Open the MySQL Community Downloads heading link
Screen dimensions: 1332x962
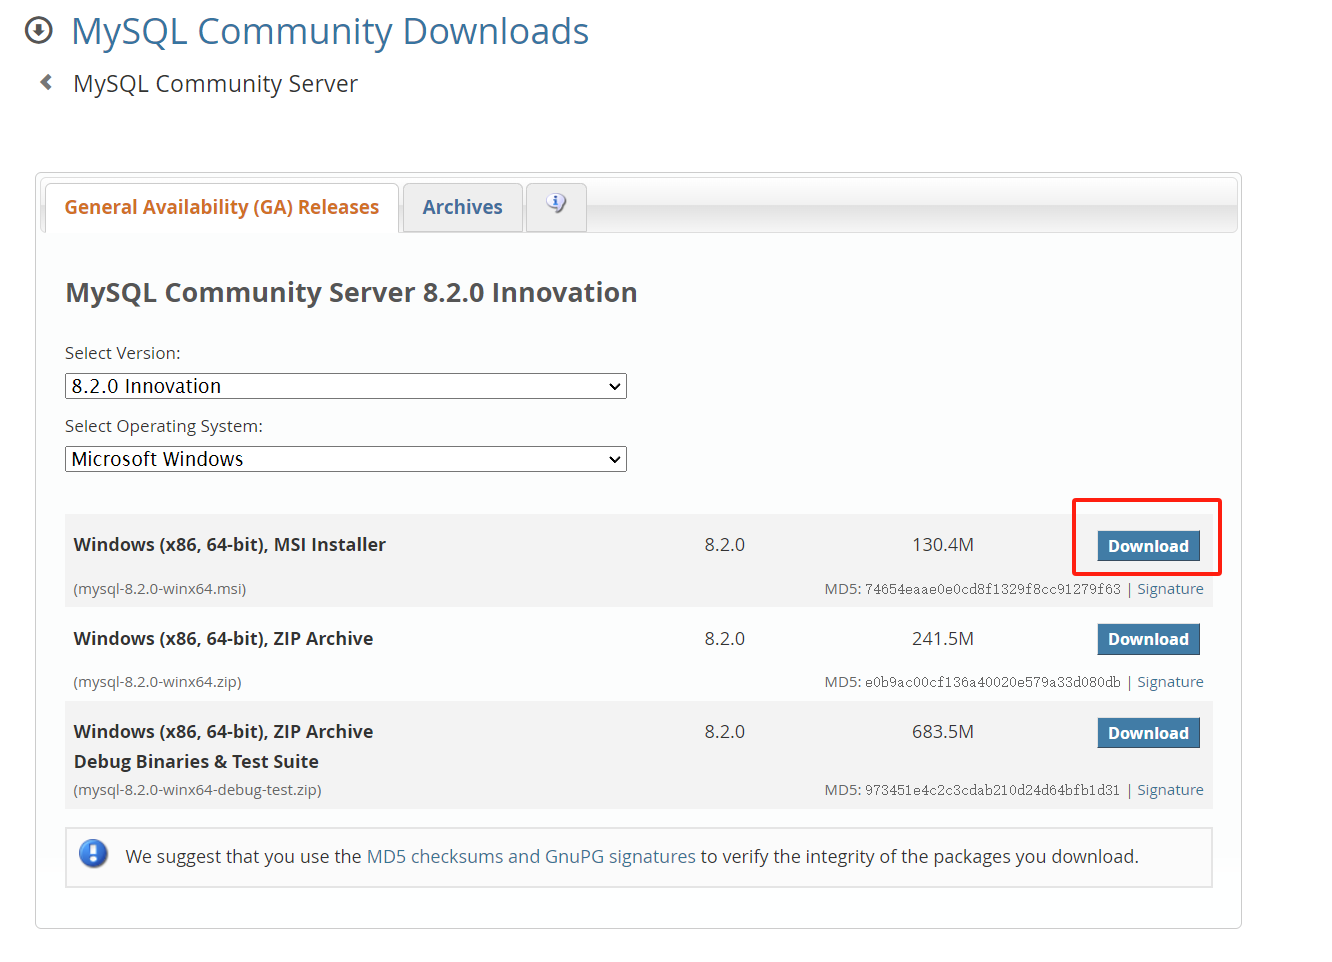(330, 32)
